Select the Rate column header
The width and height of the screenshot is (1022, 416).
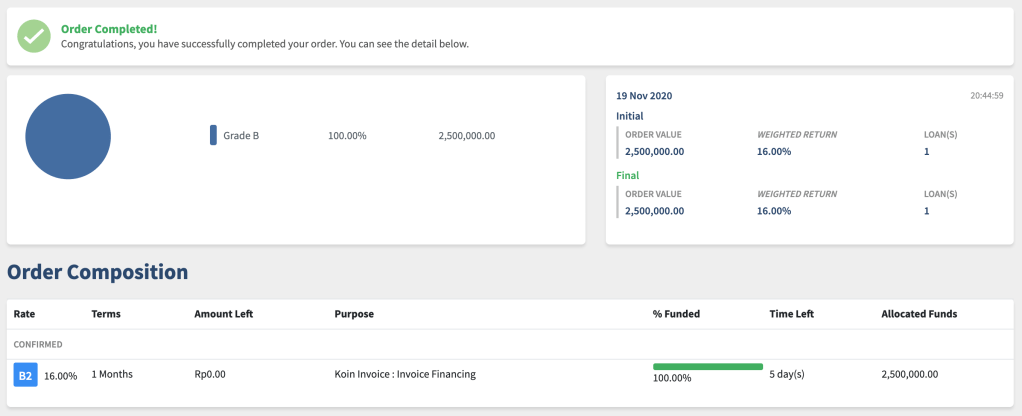click(x=24, y=314)
